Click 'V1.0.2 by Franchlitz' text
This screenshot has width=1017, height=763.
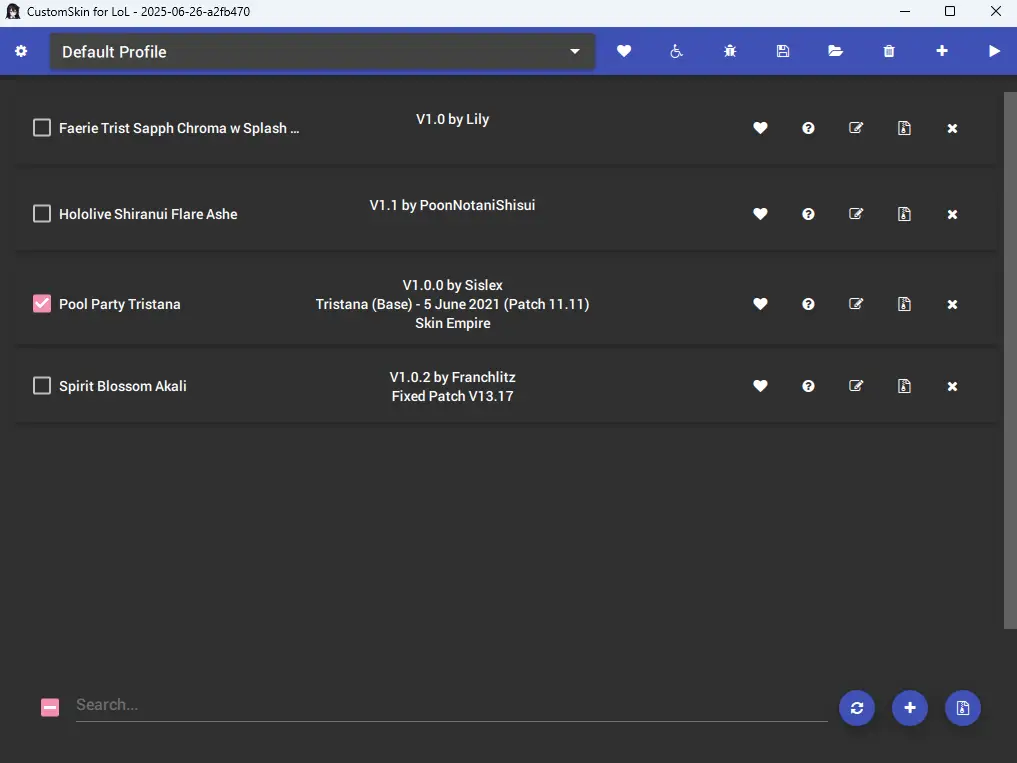pyautogui.click(x=453, y=377)
